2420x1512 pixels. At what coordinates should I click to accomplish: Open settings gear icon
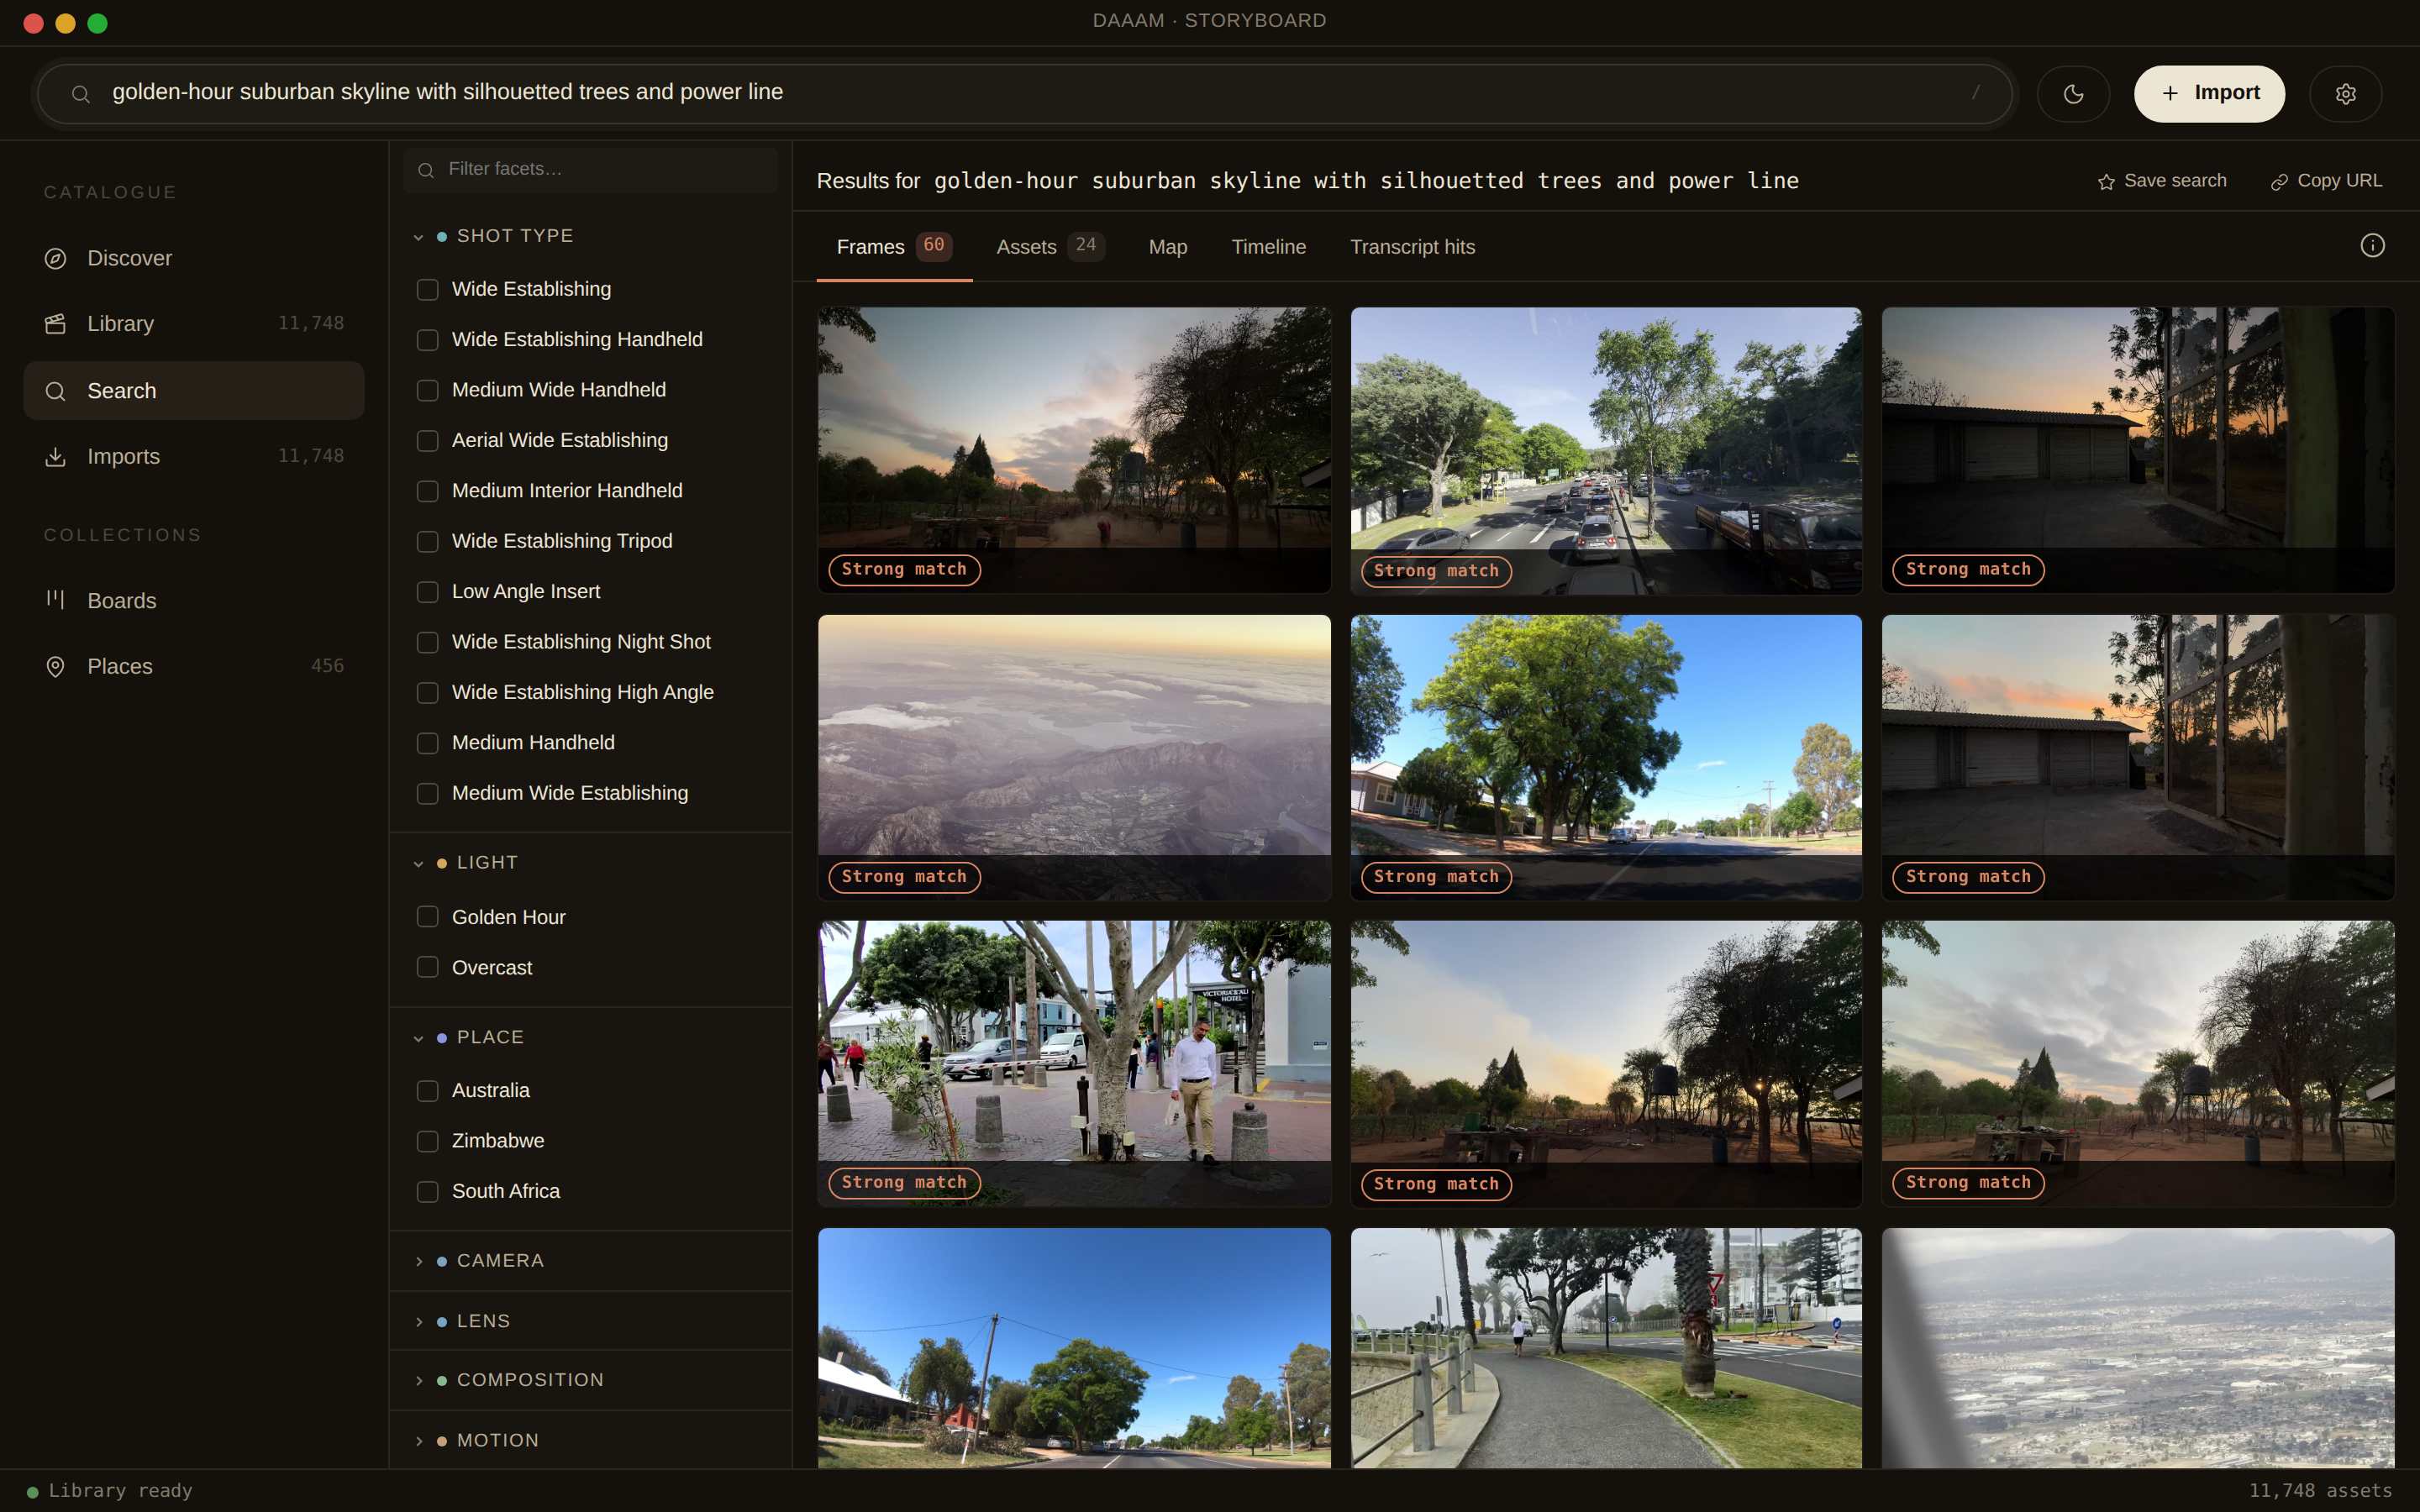point(2345,94)
